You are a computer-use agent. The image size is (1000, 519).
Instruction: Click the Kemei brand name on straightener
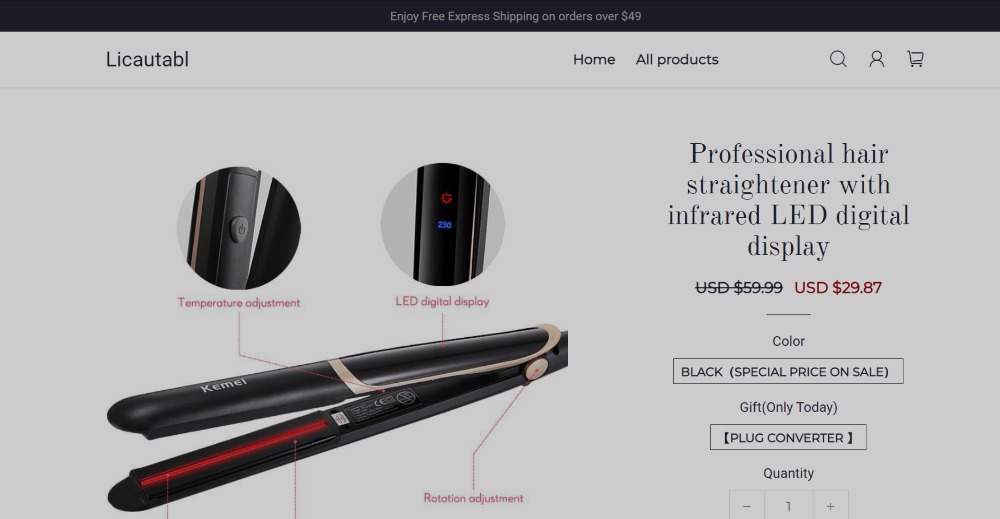tap(223, 384)
